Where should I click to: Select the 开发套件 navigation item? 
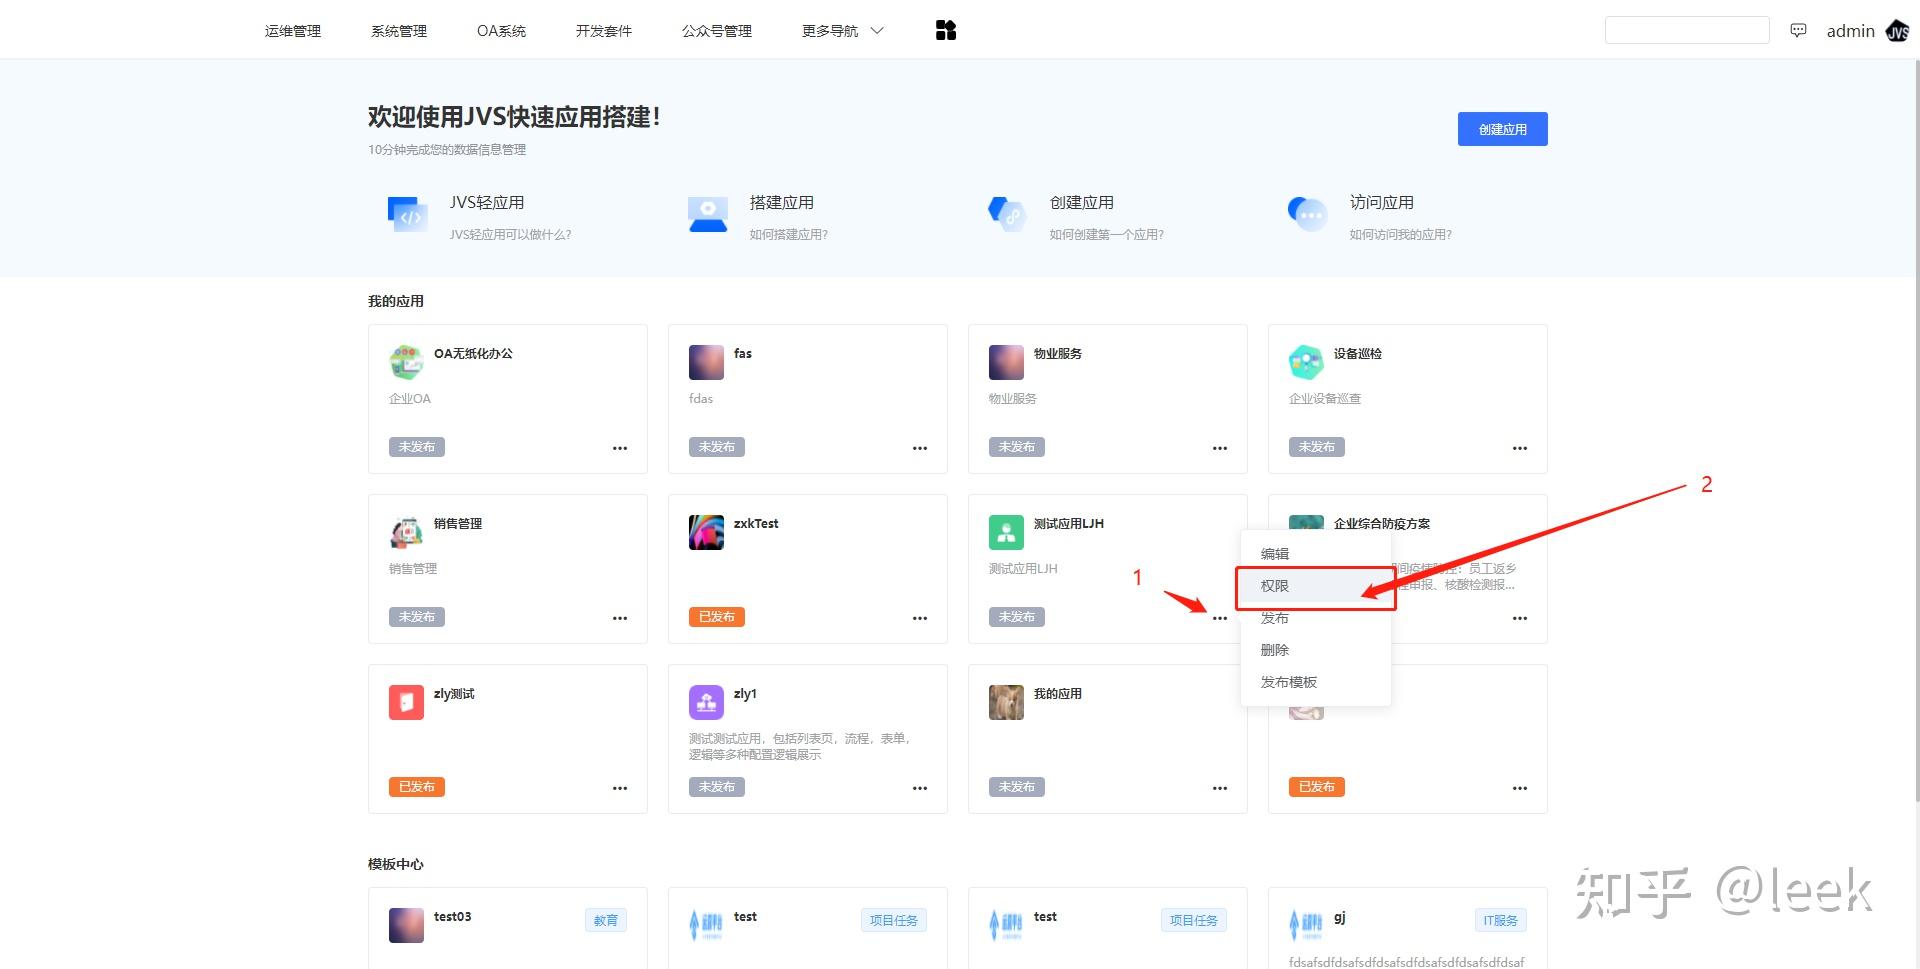(x=604, y=31)
